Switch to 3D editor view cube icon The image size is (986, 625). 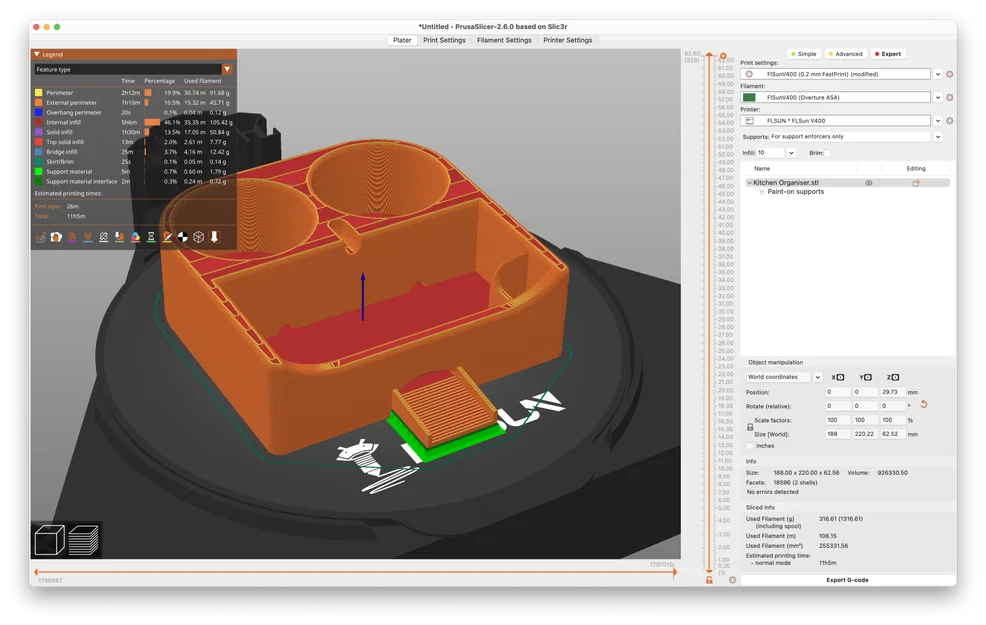coord(50,541)
